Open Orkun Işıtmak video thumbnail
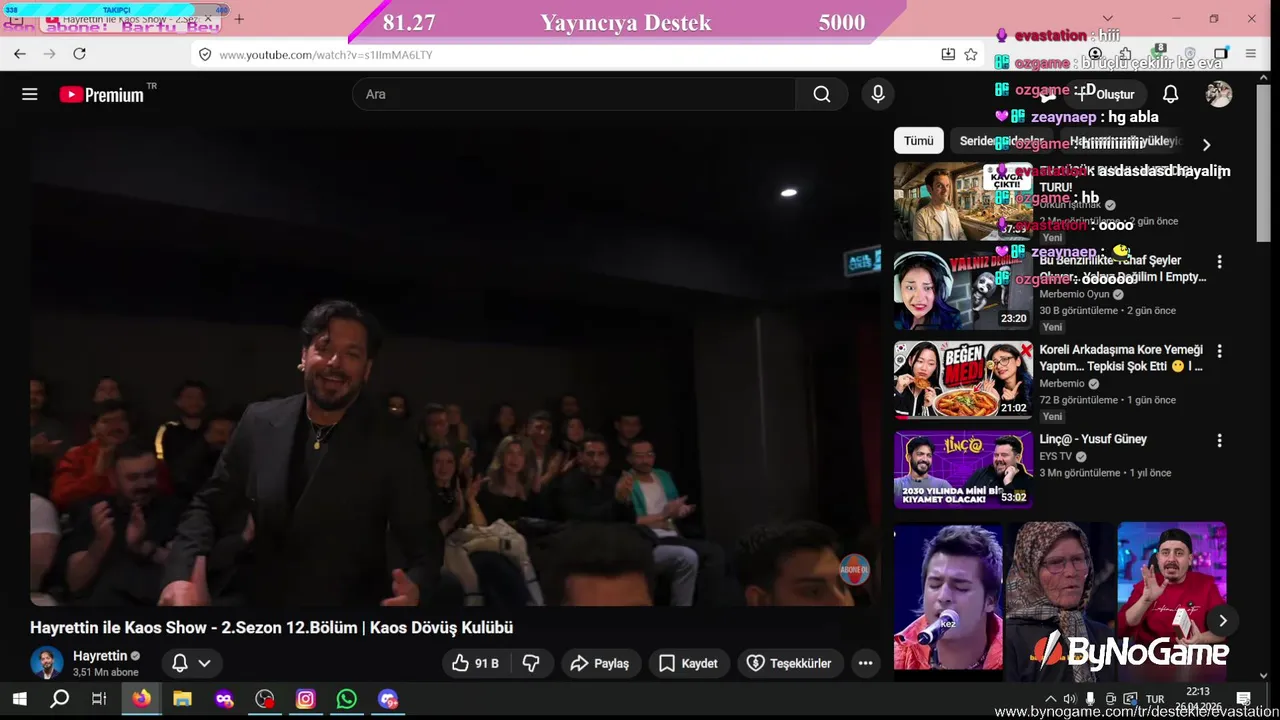This screenshot has width=1280, height=720. point(963,201)
